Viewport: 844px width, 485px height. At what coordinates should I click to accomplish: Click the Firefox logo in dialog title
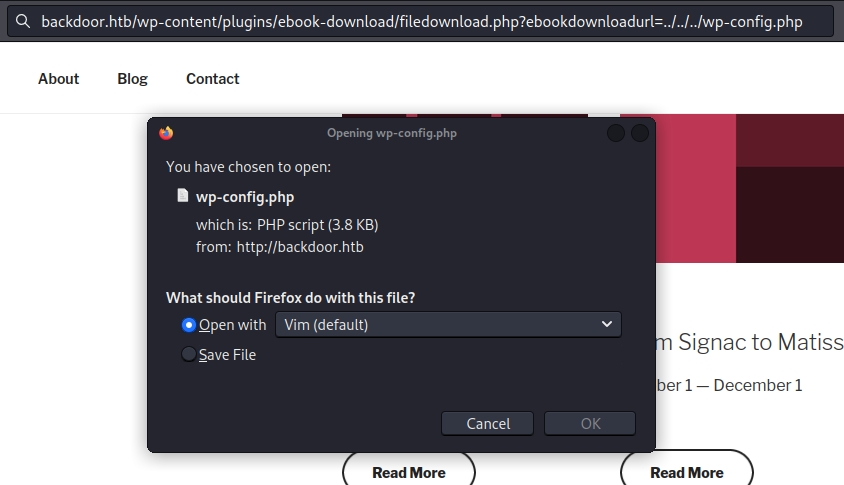coord(166,133)
